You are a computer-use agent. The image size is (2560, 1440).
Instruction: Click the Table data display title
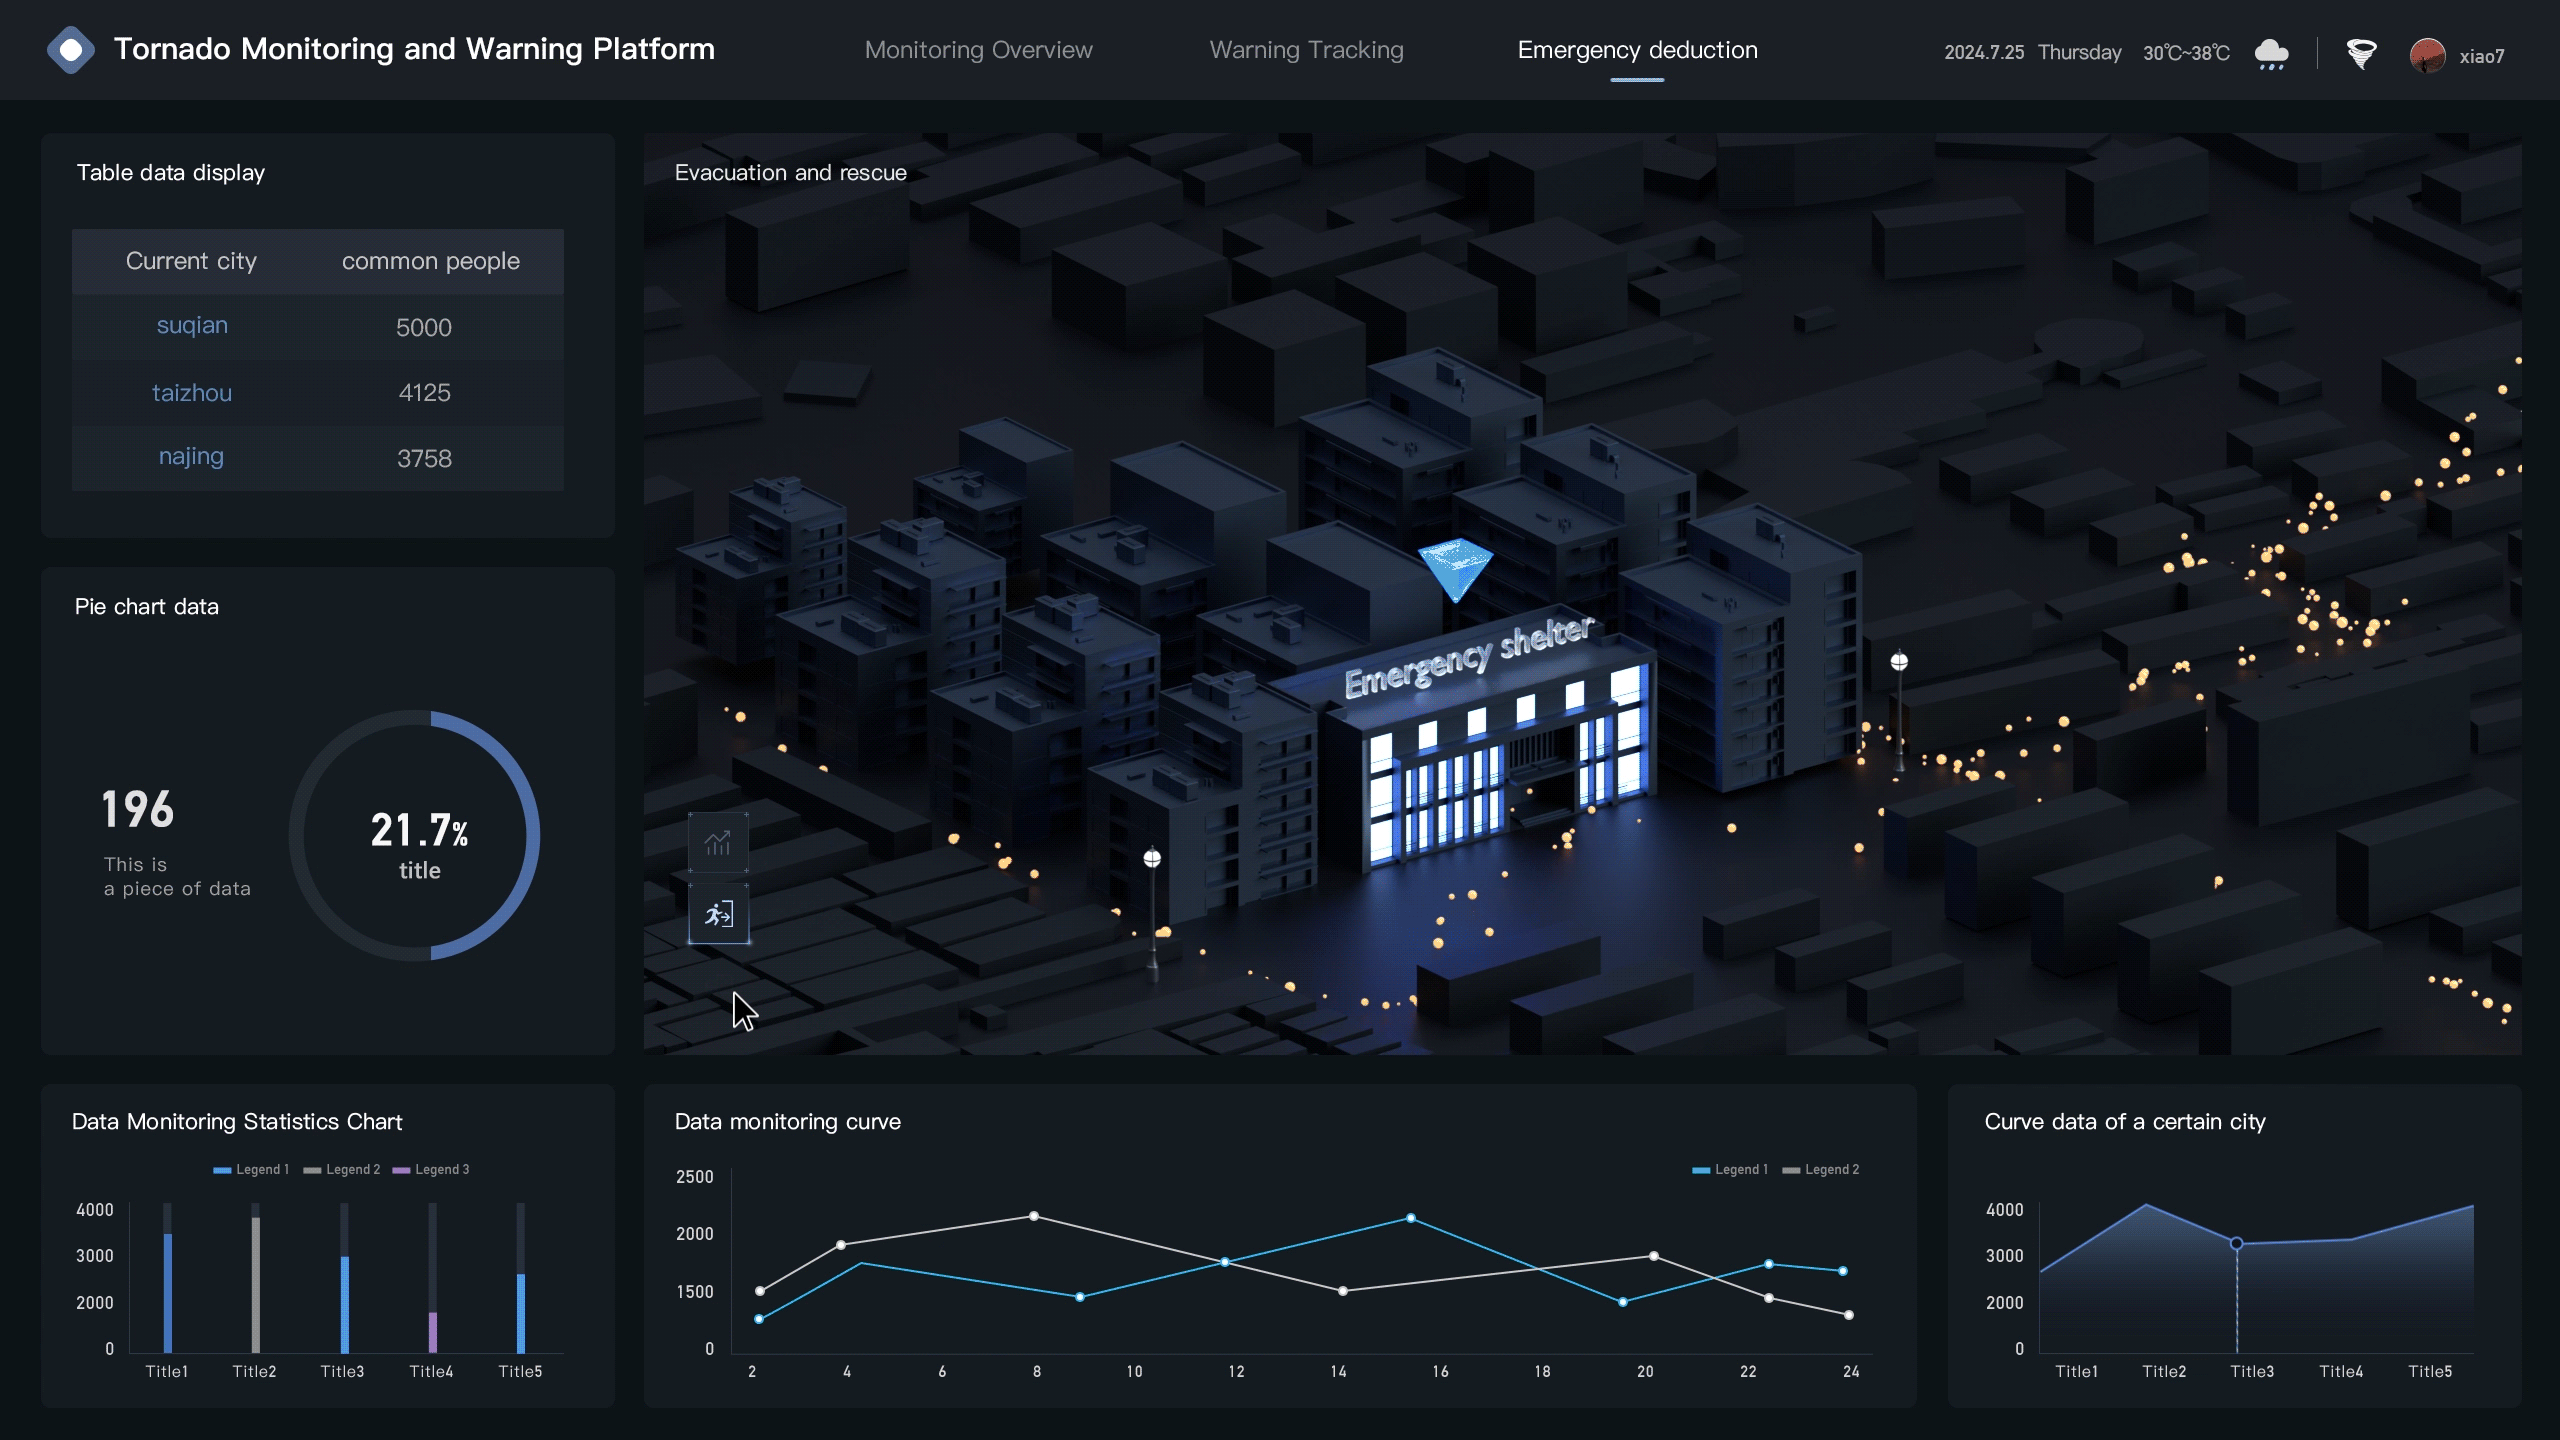pos(170,172)
